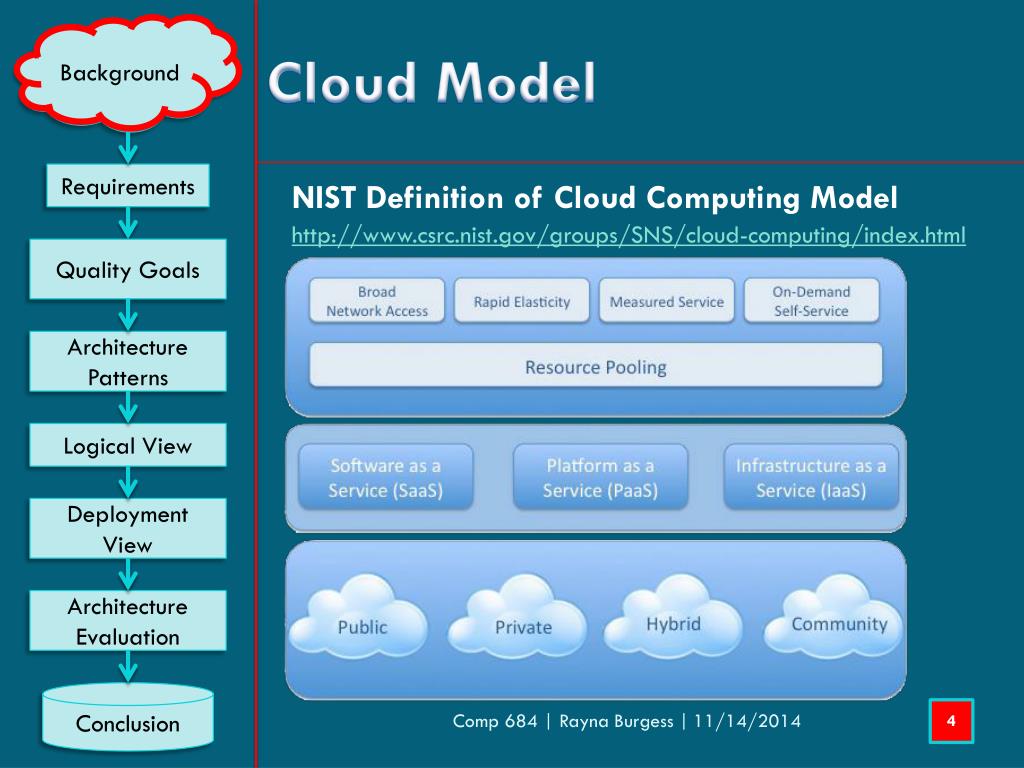Open the Quality Goals step
The height and width of the screenshot is (768, 1024).
coord(128,270)
